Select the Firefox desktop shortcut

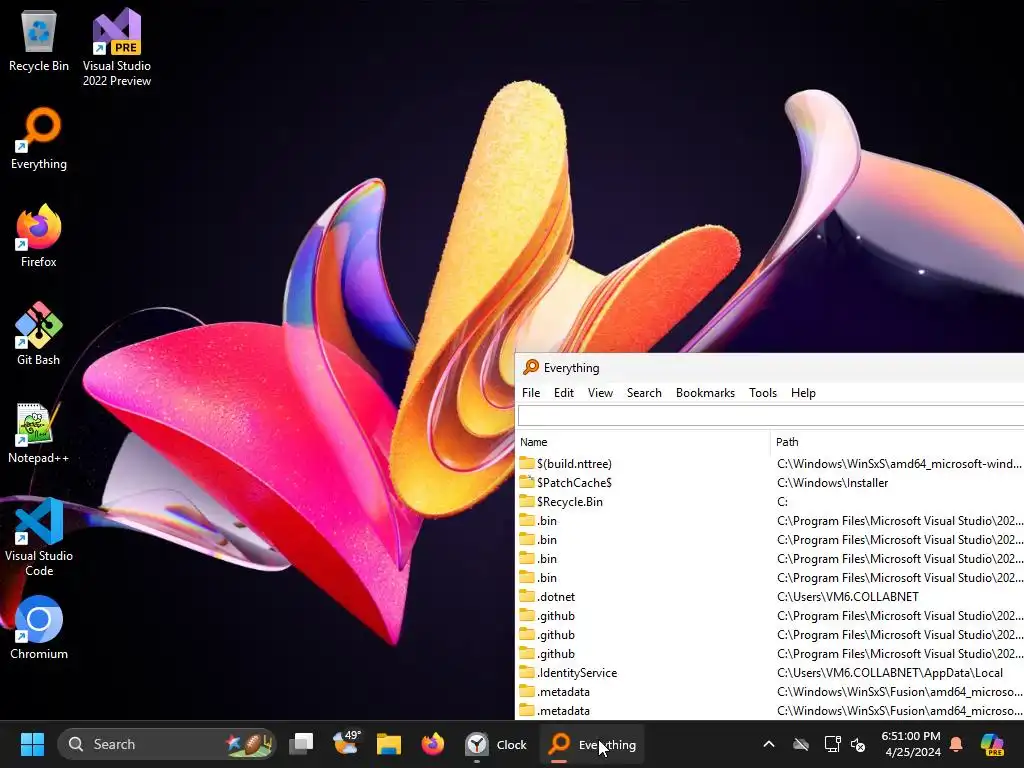[39, 236]
